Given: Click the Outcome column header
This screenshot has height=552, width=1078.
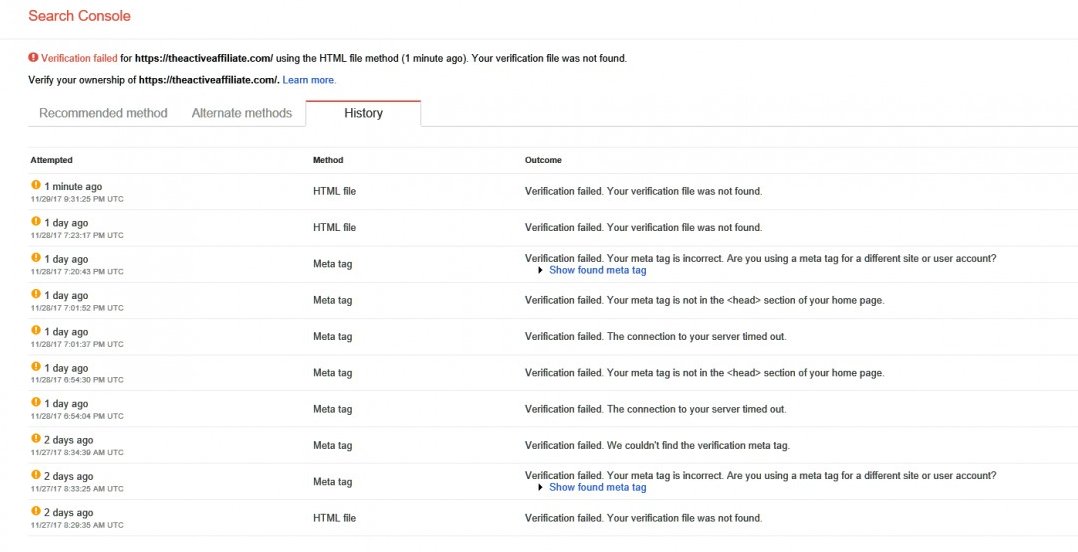Looking at the screenshot, I should (x=543, y=160).
